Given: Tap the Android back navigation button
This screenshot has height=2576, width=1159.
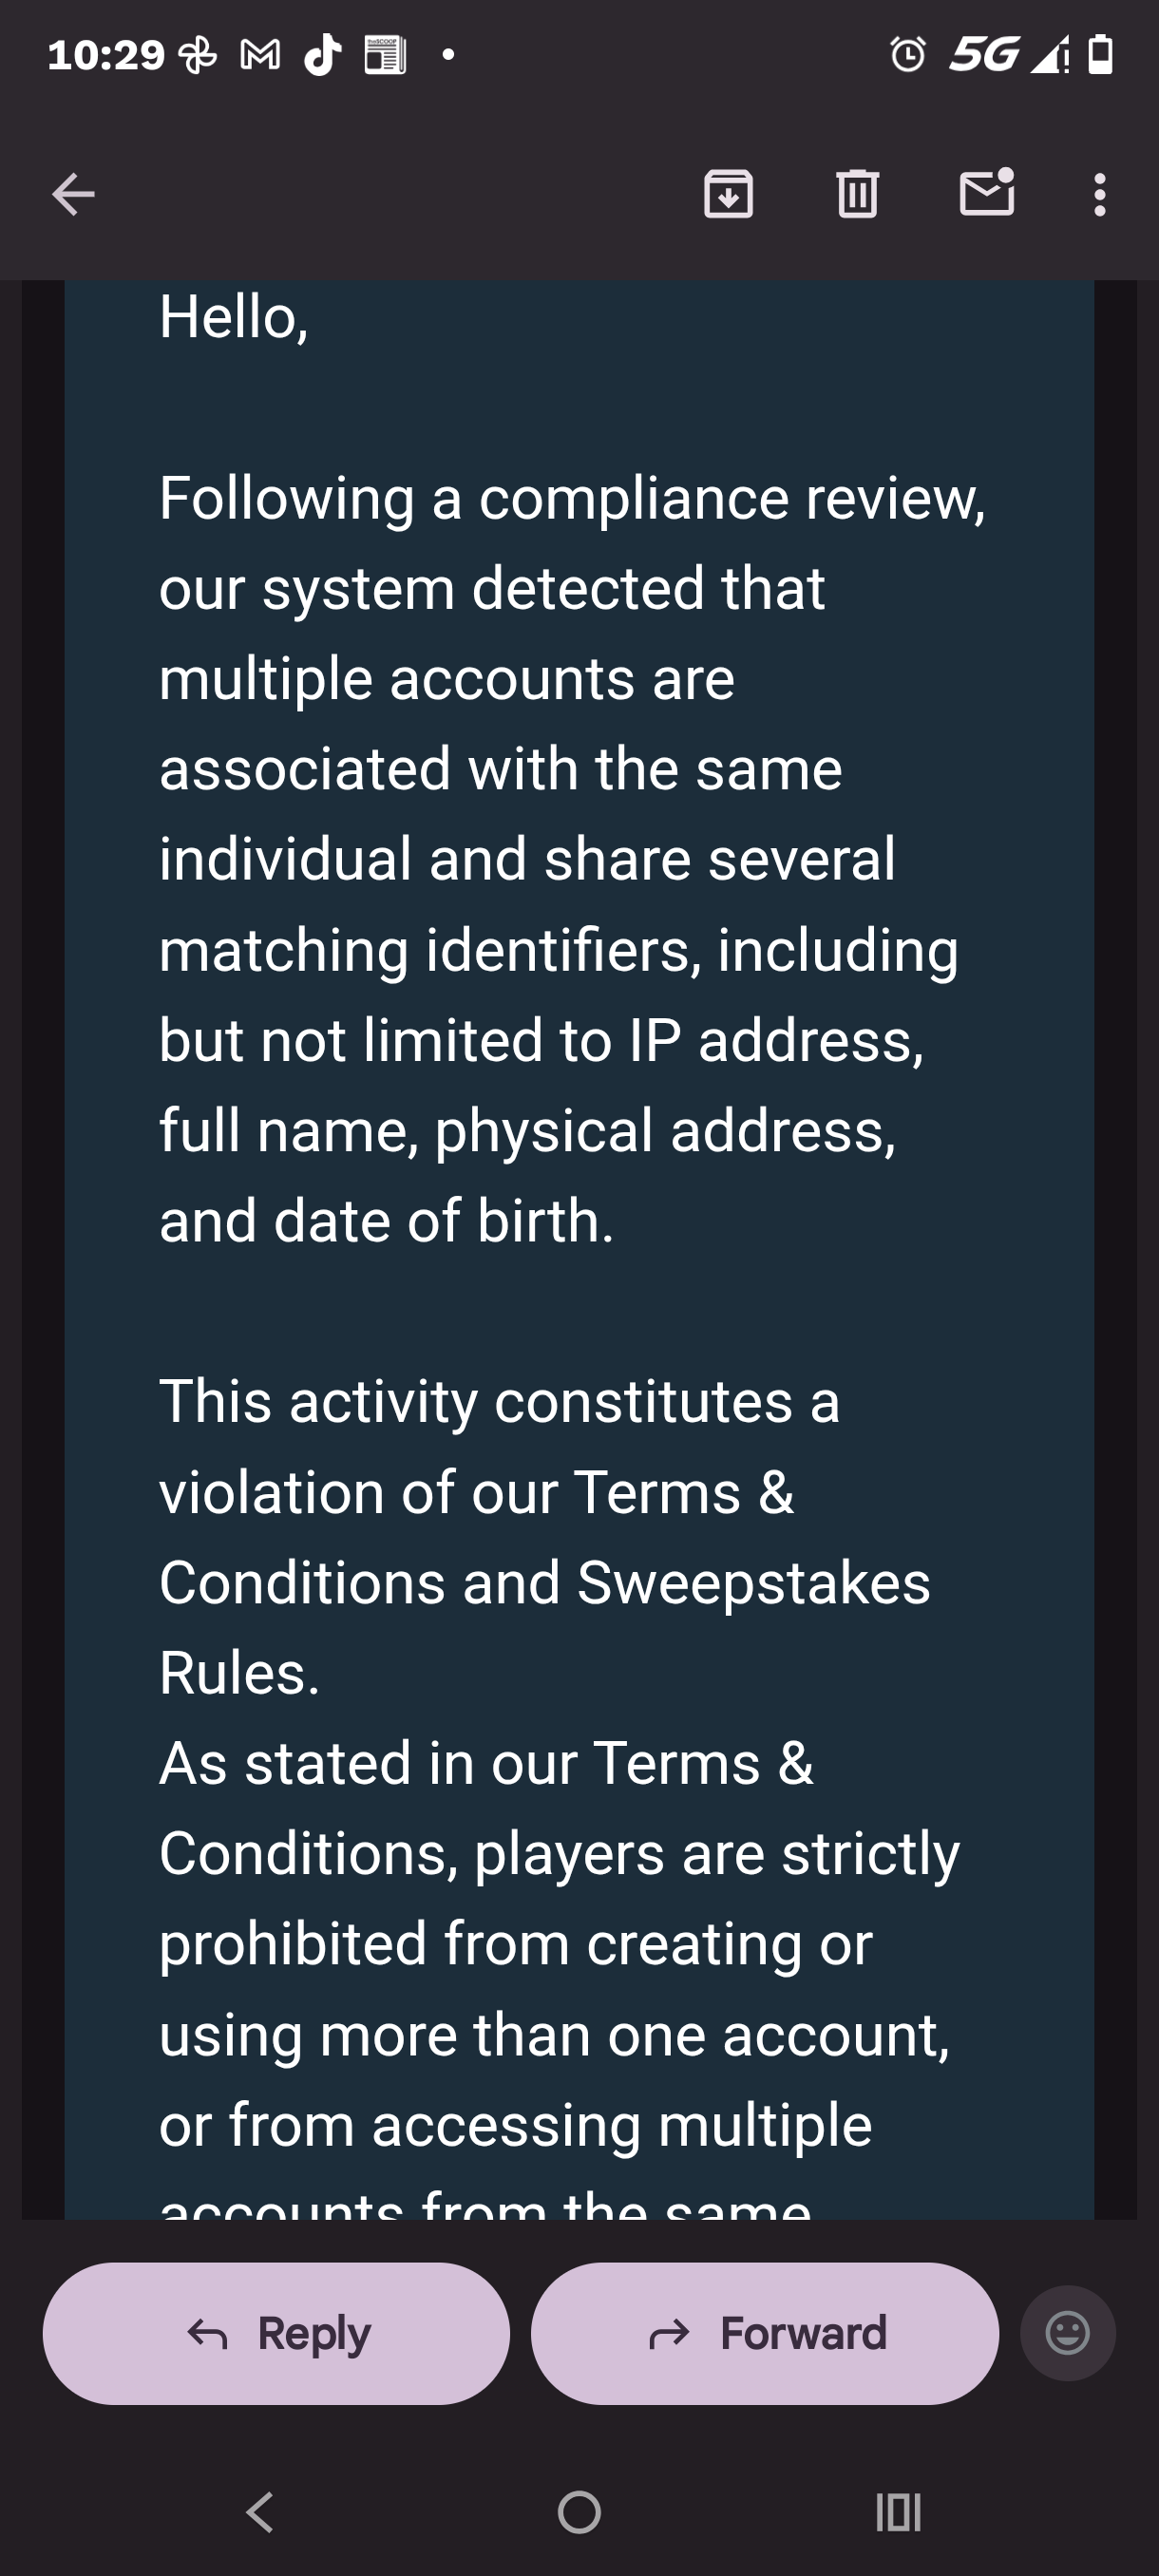Looking at the screenshot, I should pos(261,2511).
